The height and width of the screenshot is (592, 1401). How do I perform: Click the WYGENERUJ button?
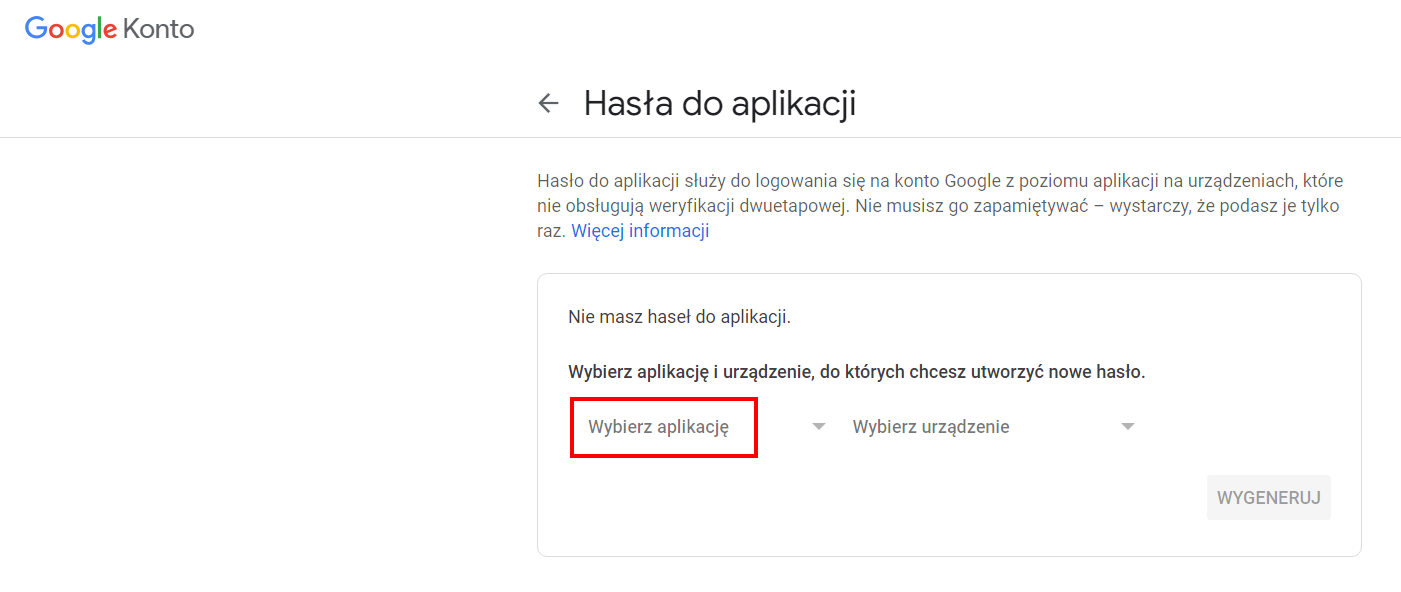point(1269,497)
